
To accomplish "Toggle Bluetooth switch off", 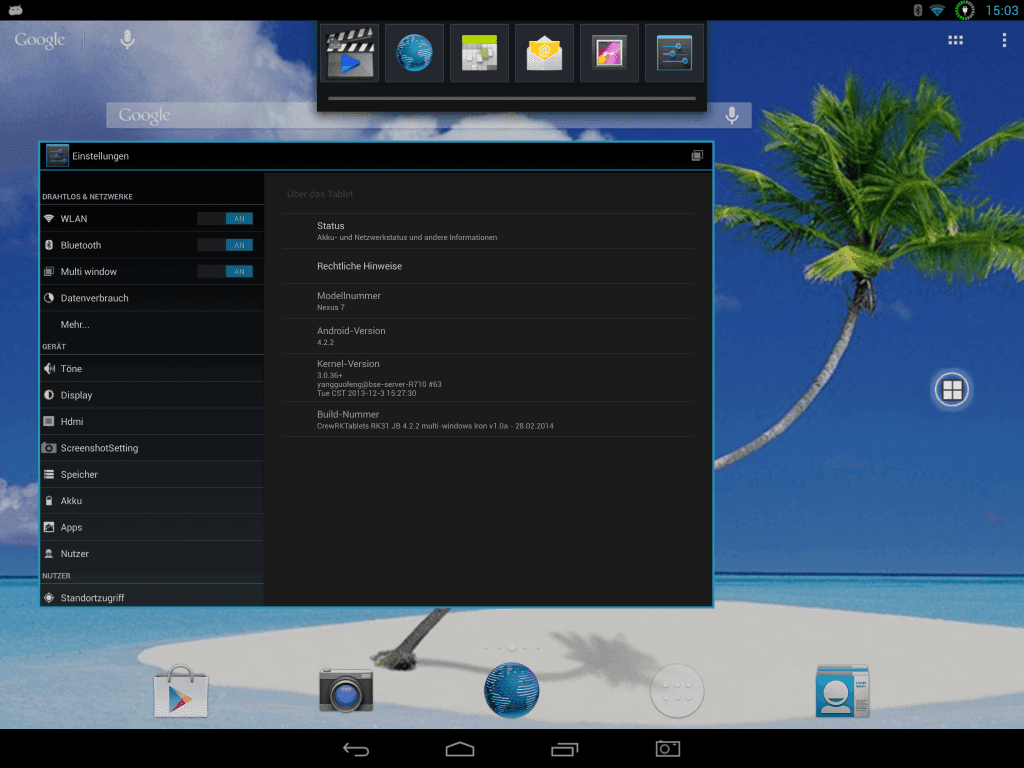I will [225, 245].
